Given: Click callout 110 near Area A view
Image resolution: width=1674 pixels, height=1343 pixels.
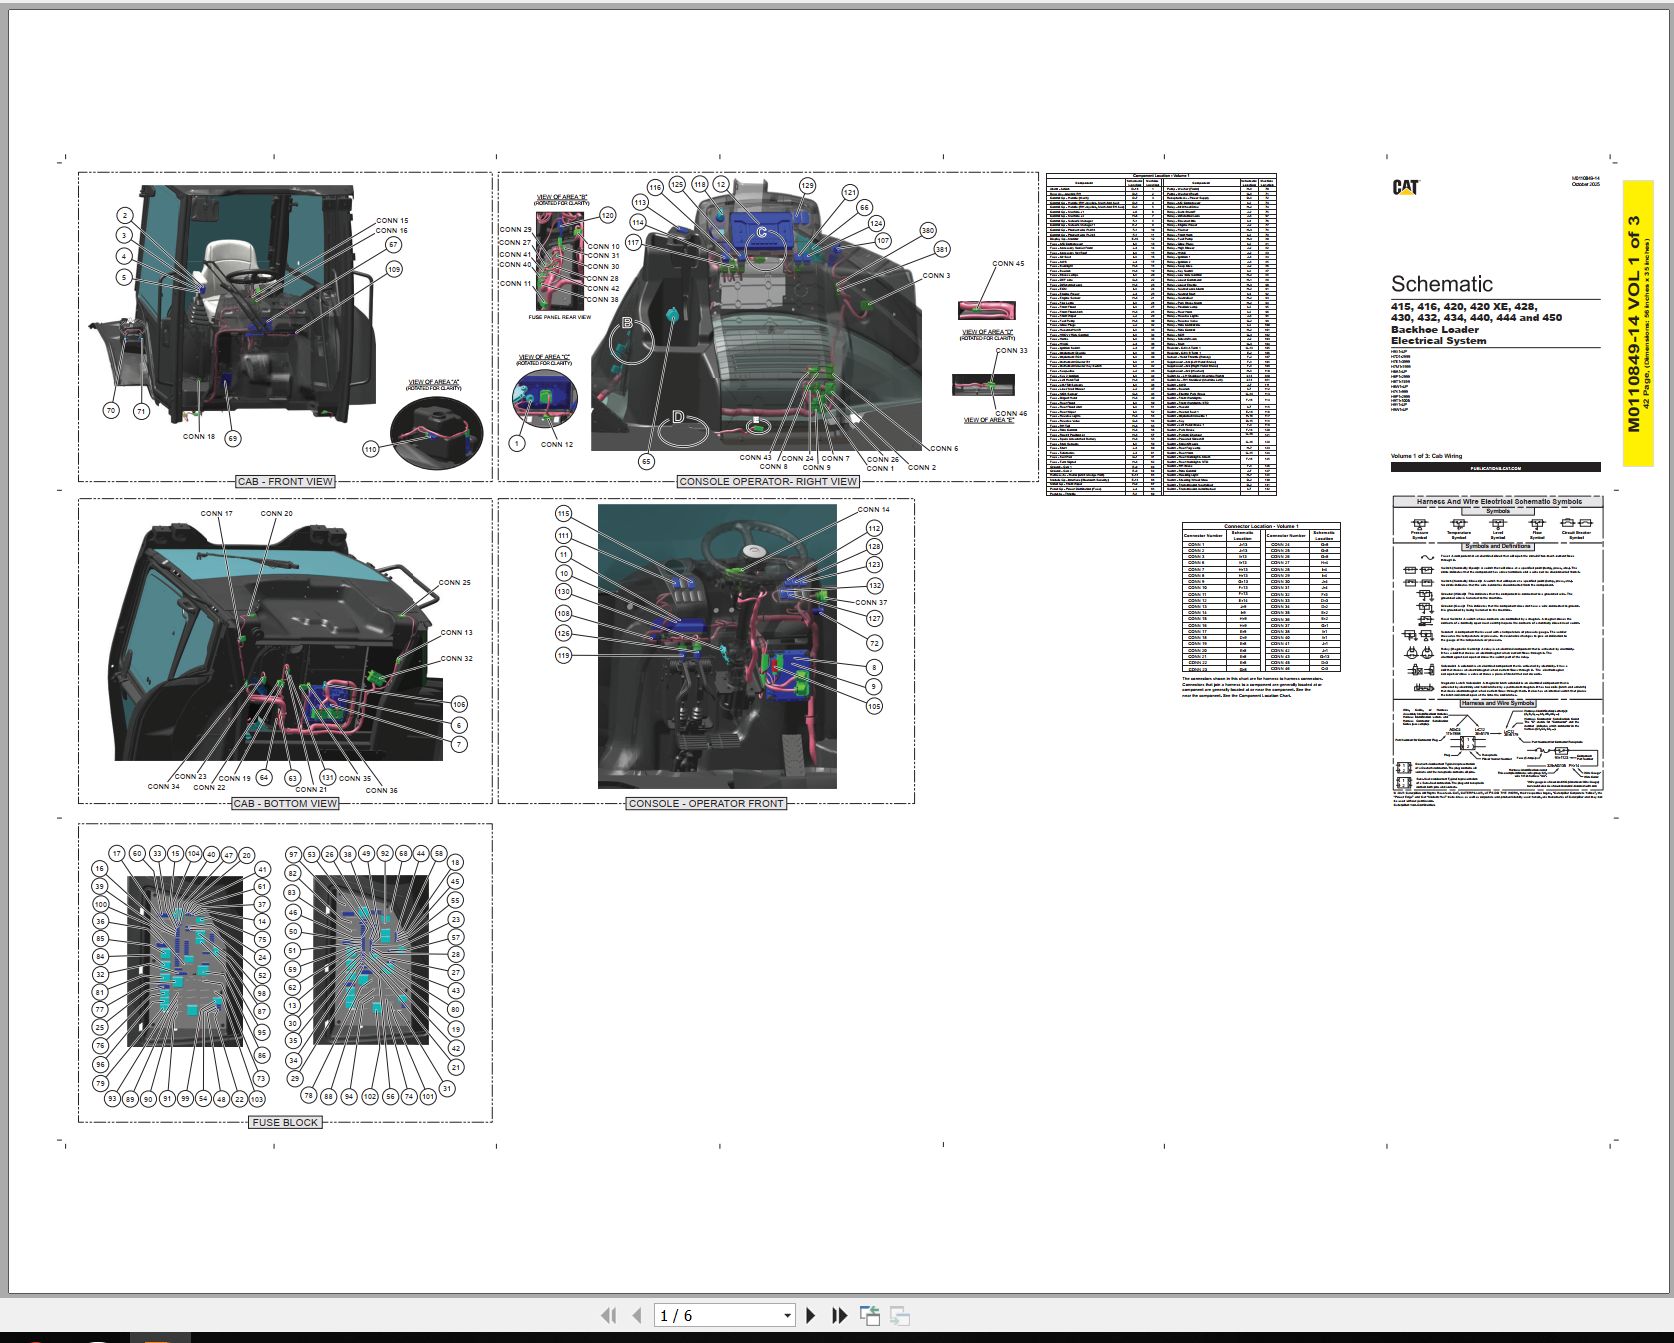Looking at the screenshot, I should [370, 449].
